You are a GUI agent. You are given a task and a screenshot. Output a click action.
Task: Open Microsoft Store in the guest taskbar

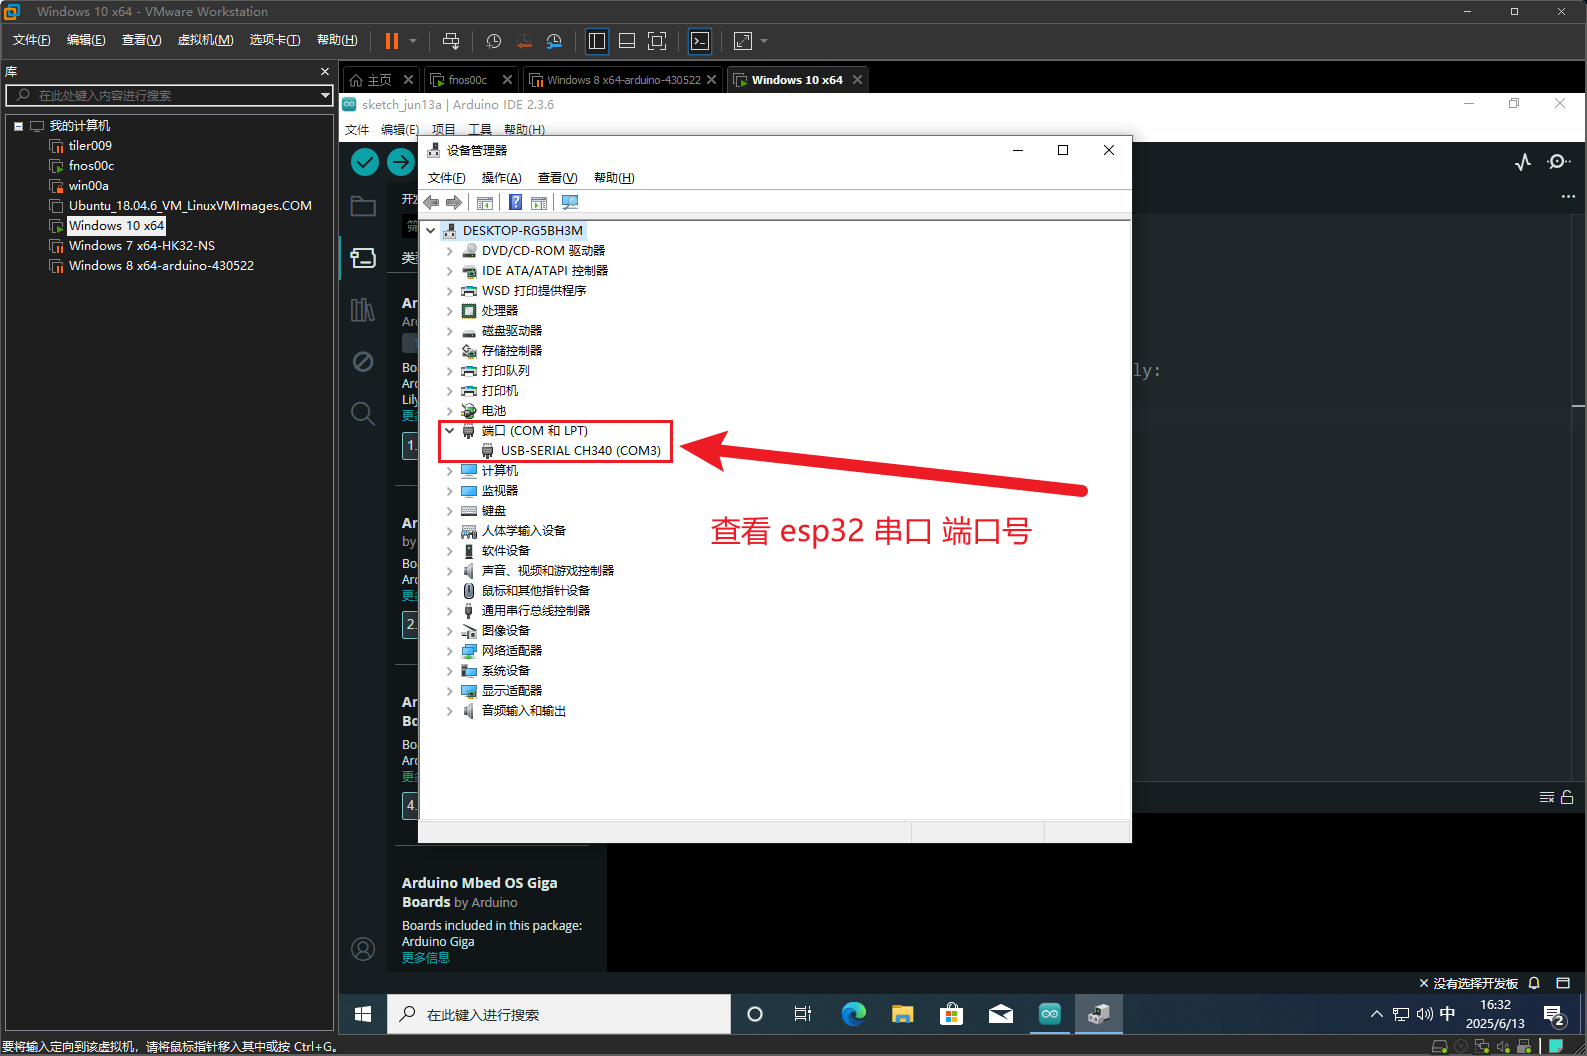pos(951,1014)
